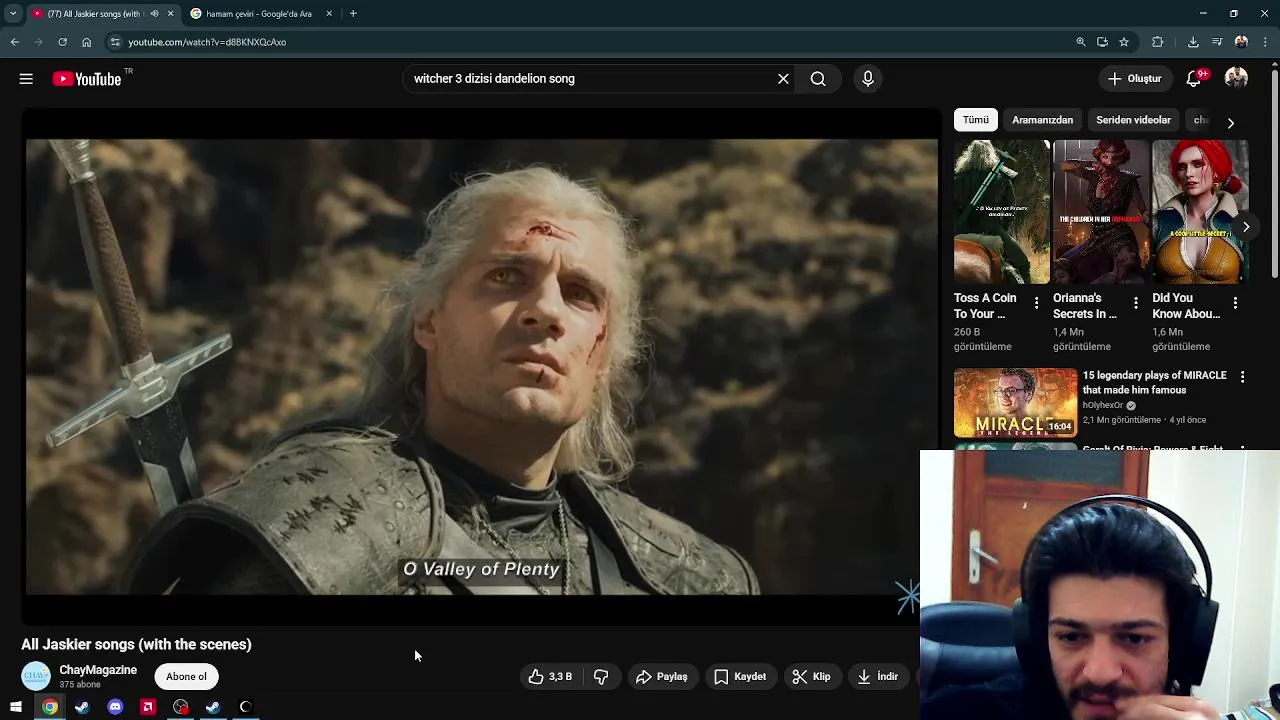The image size is (1280, 720).
Task: Open the YouTube account avatar menu
Action: coord(1237,79)
